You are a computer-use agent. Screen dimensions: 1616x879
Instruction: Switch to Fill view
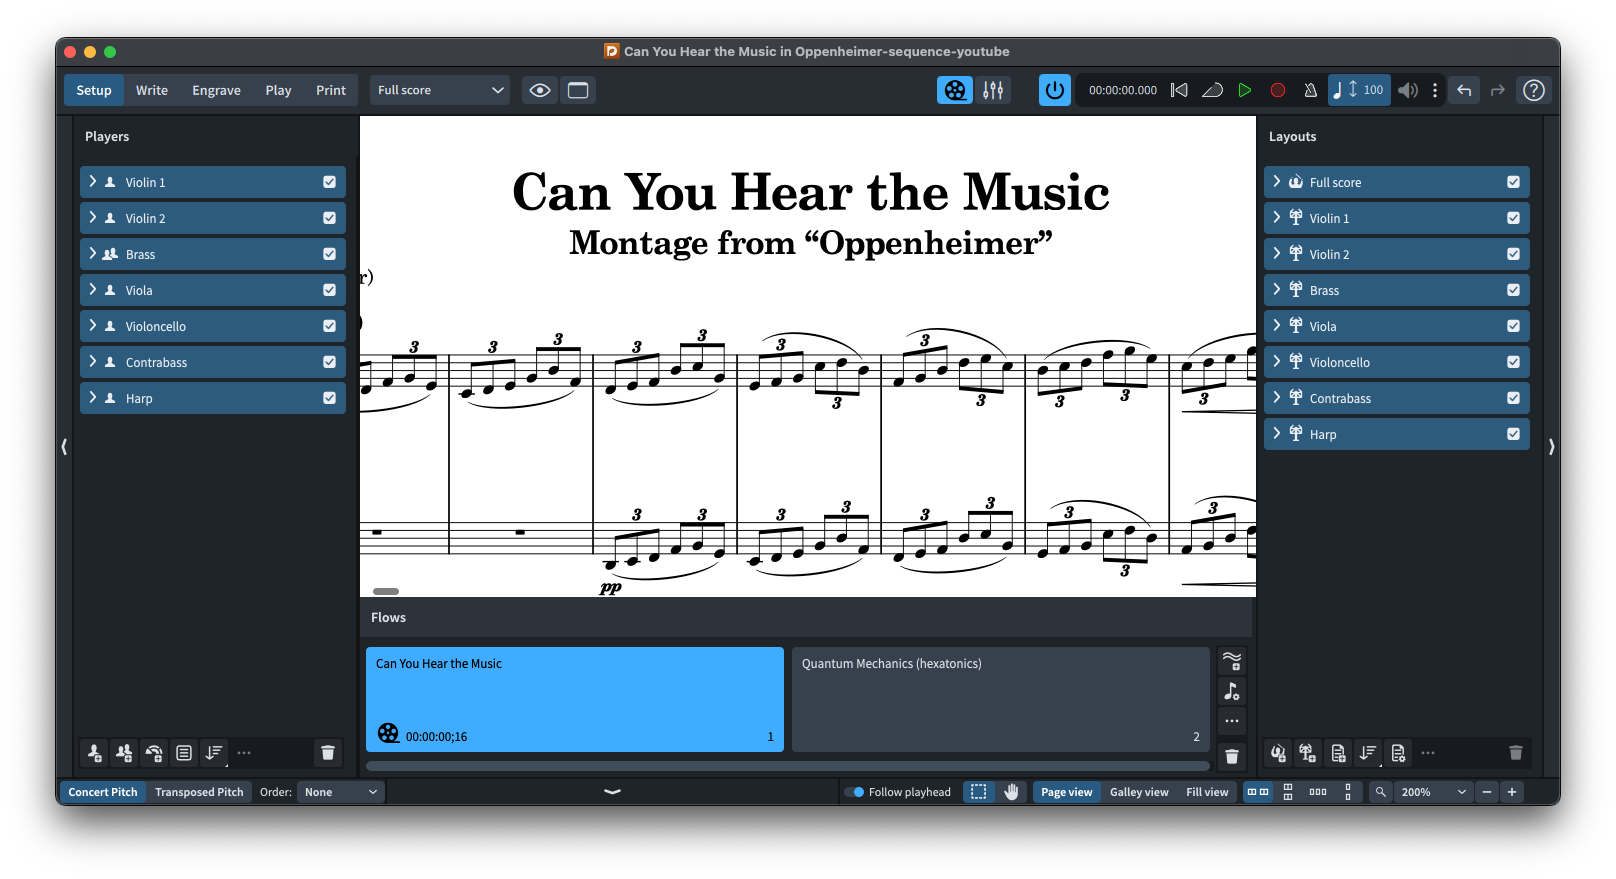[x=1207, y=792]
